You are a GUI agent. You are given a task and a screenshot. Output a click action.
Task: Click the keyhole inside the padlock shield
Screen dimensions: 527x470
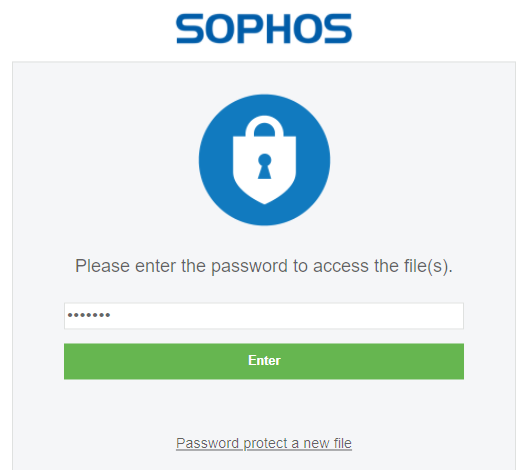tap(265, 166)
